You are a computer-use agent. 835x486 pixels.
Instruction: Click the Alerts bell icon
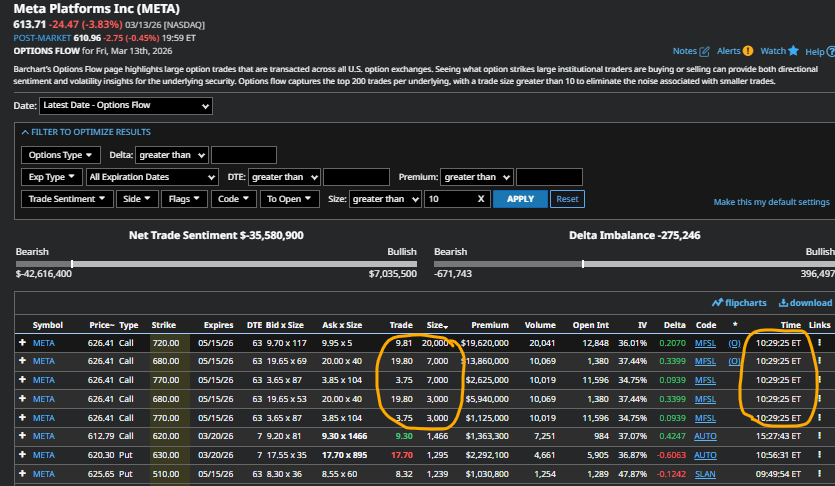tap(747, 51)
